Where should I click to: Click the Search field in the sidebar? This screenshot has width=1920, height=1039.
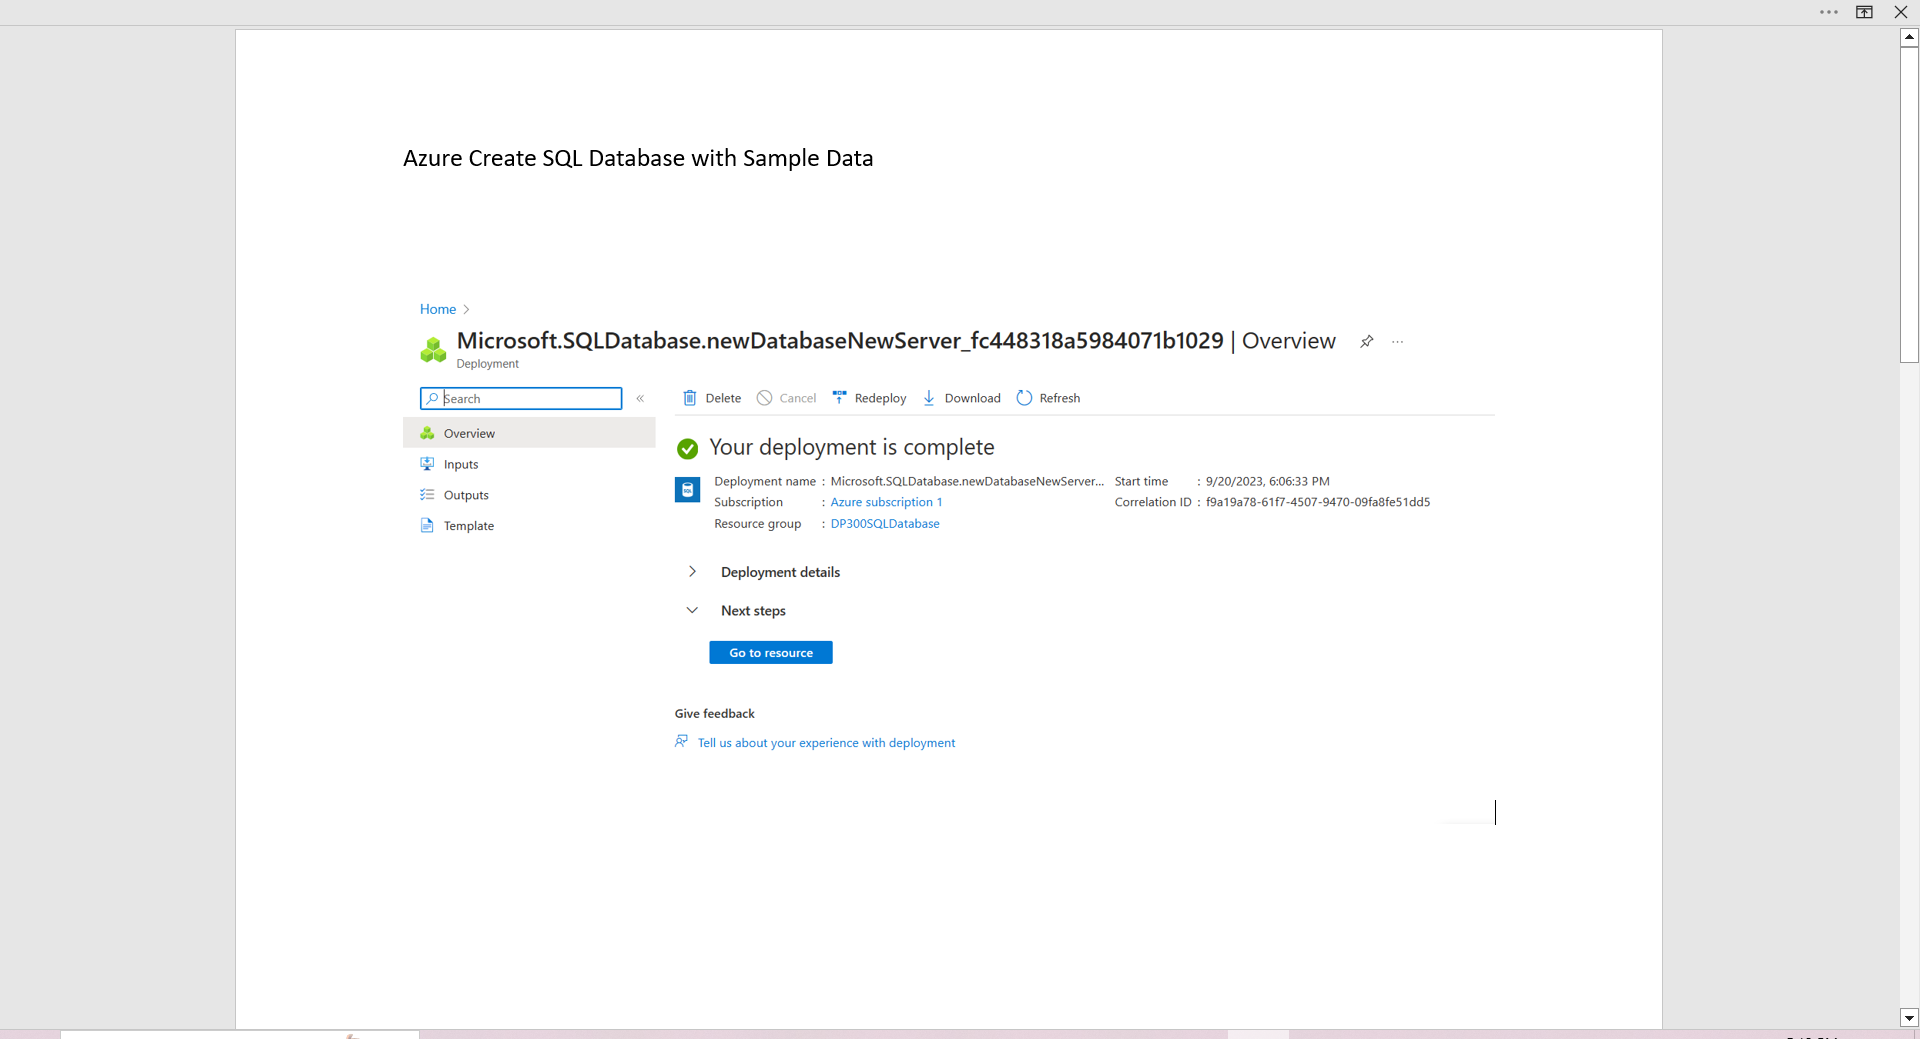(x=521, y=398)
